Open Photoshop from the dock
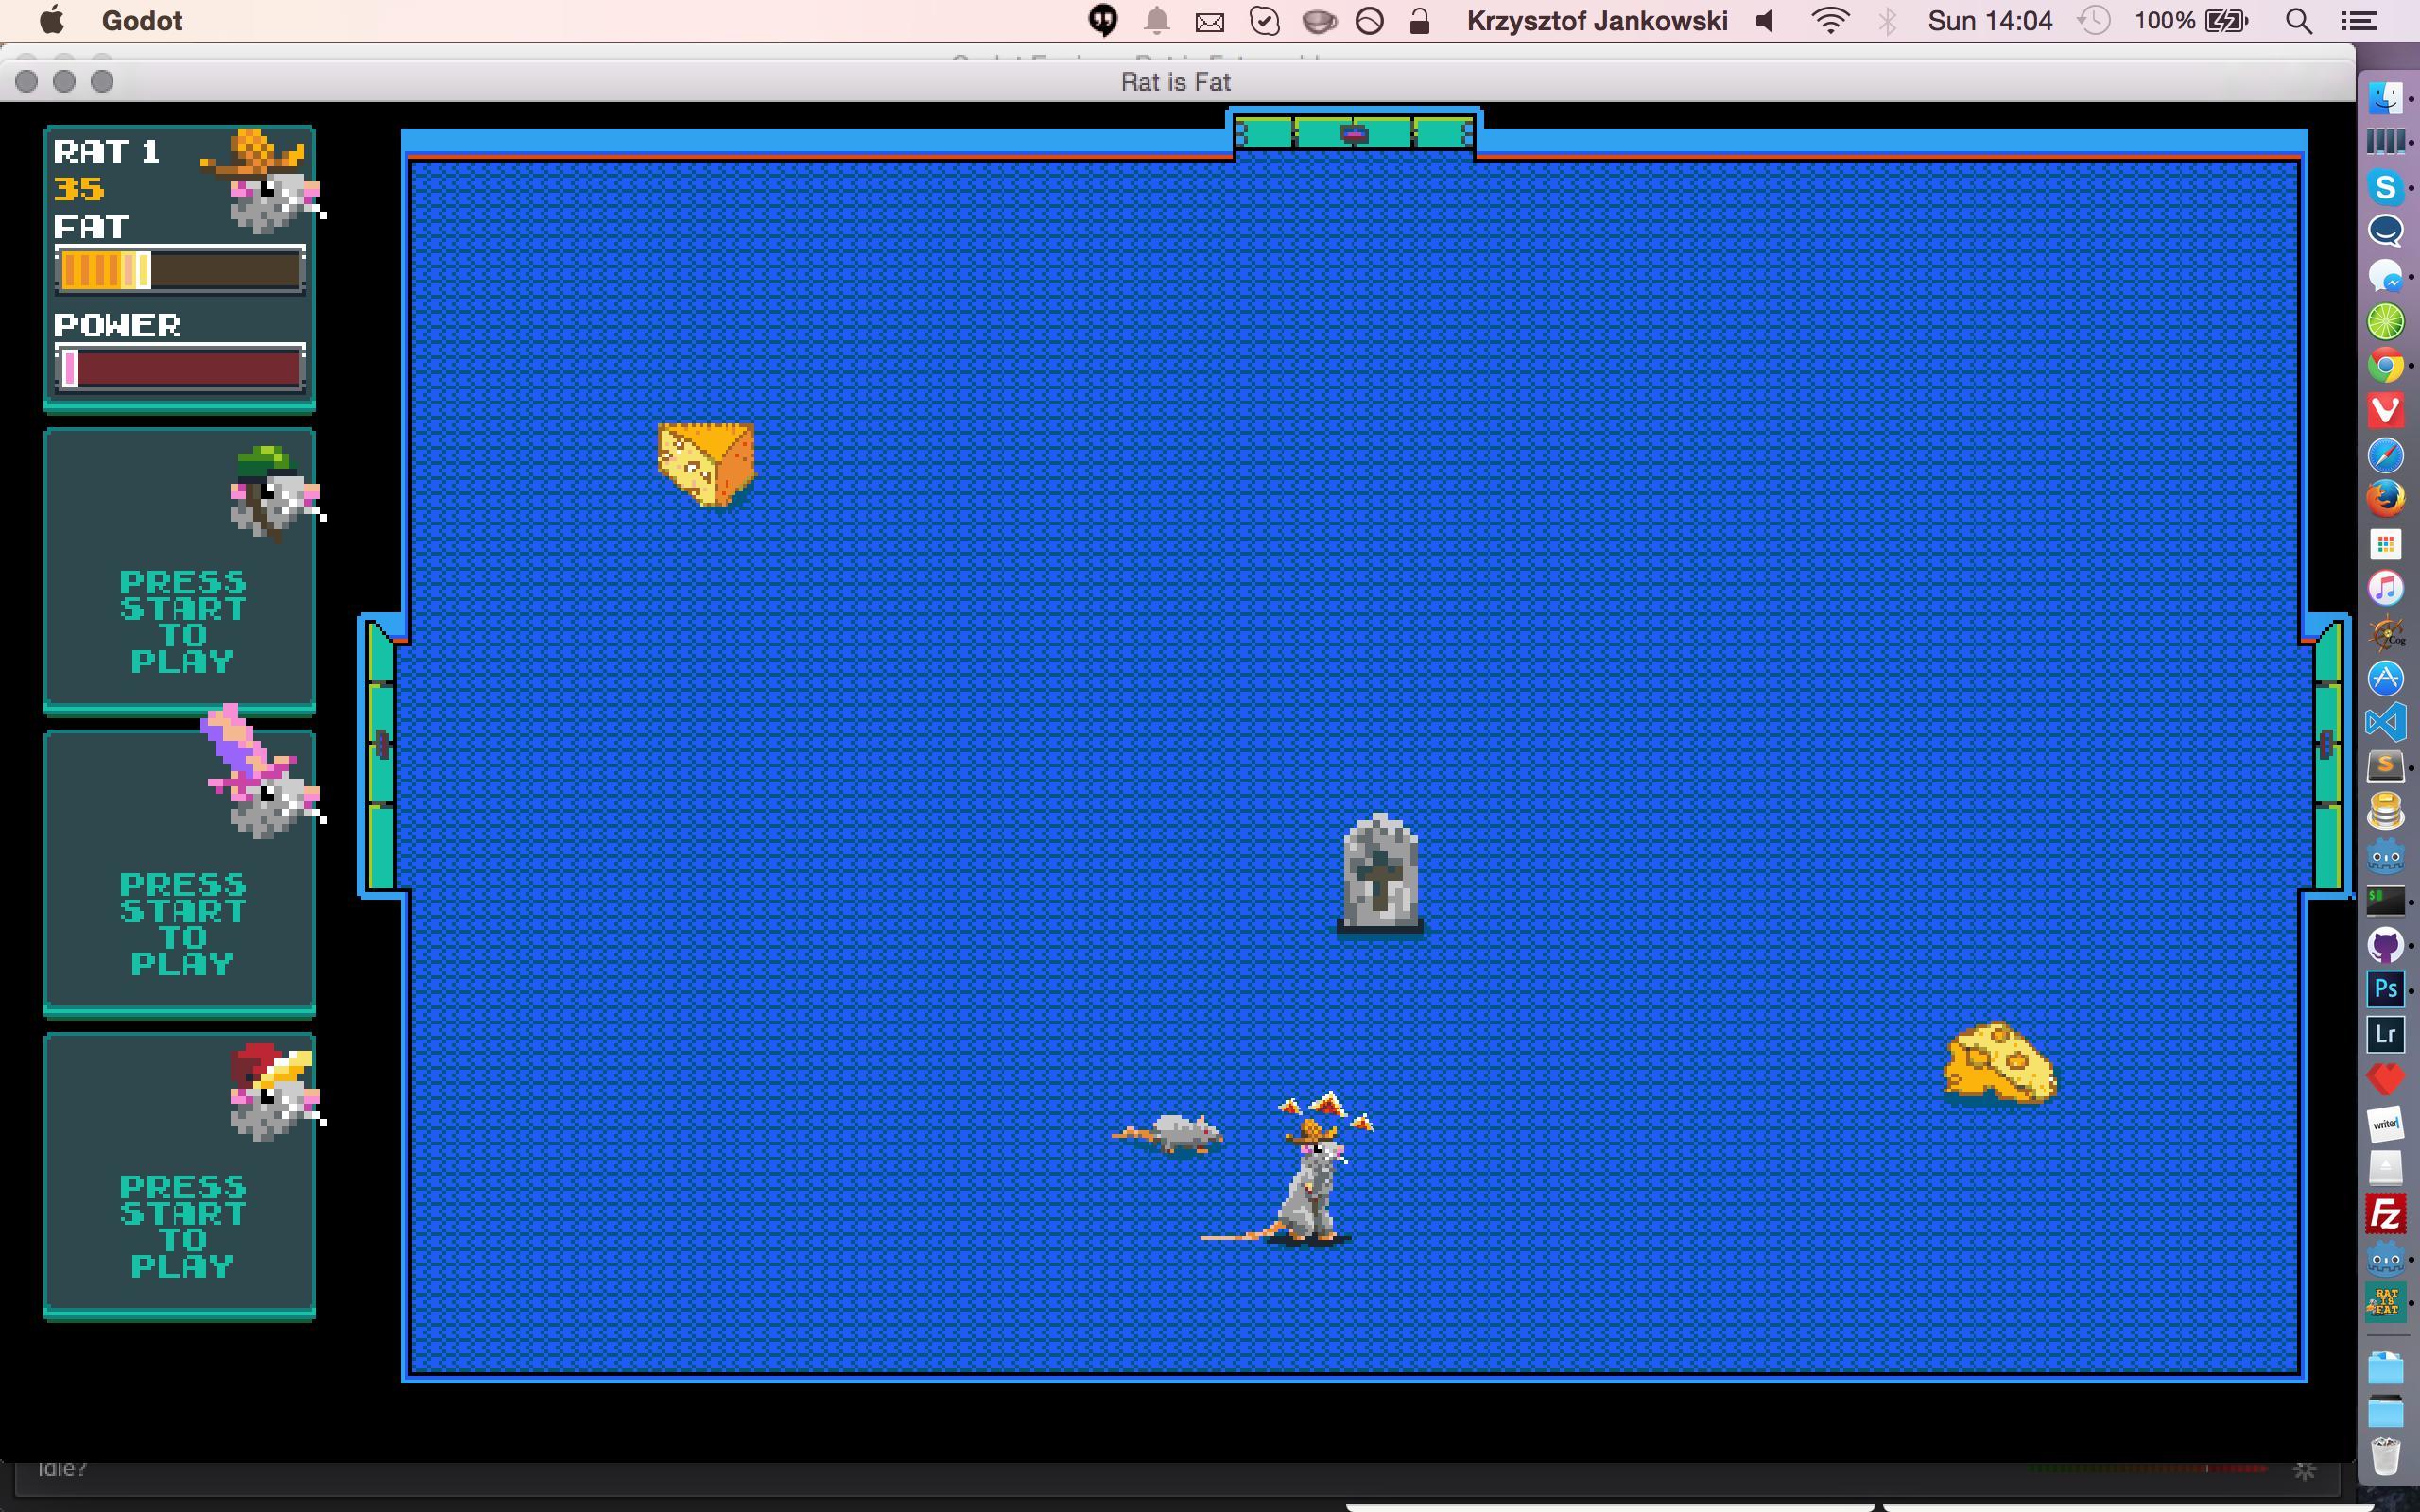Screen dimensions: 2420x1512 pos(2385,989)
